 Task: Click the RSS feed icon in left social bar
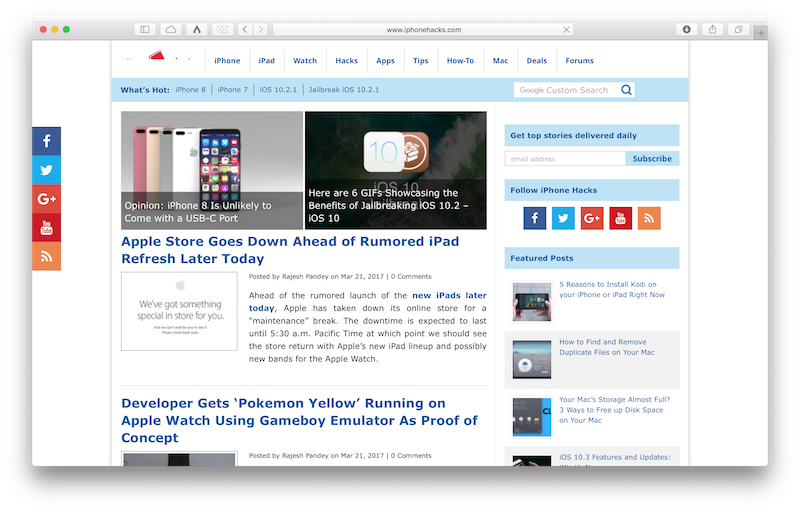[46, 256]
